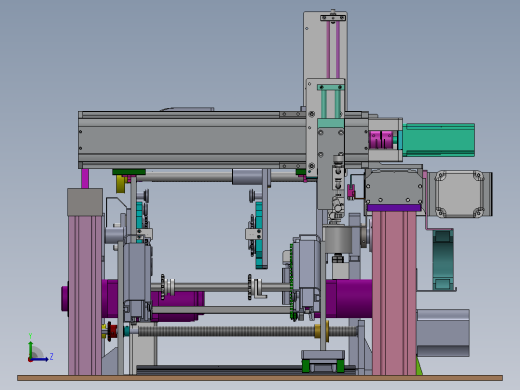The height and width of the screenshot is (390, 520).
Task: Select the brown base plate at the bottom
Action: click(x=260, y=378)
